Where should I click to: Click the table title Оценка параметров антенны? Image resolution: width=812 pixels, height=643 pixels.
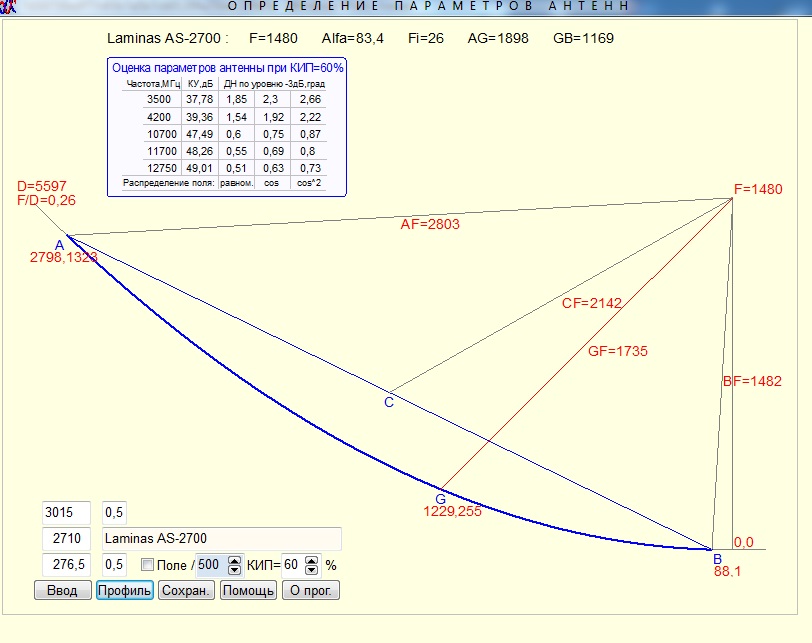(x=228, y=68)
